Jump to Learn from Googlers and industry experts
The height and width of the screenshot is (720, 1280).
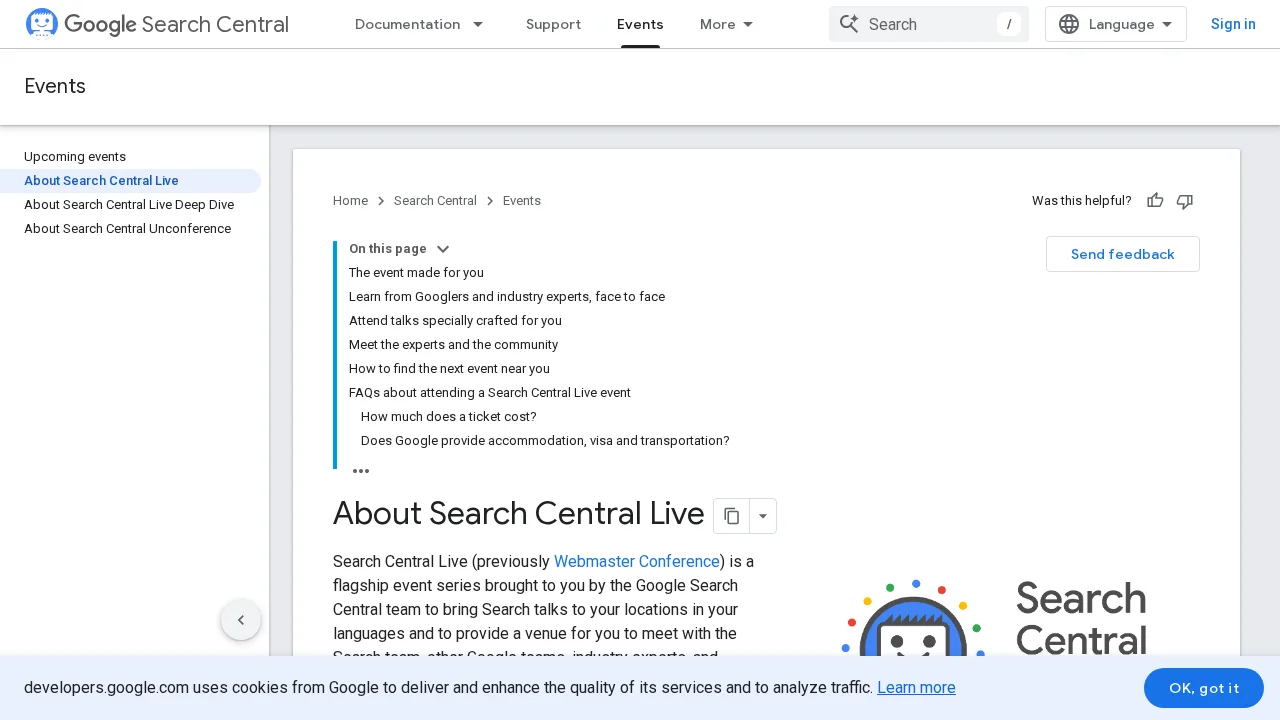point(507,297)
